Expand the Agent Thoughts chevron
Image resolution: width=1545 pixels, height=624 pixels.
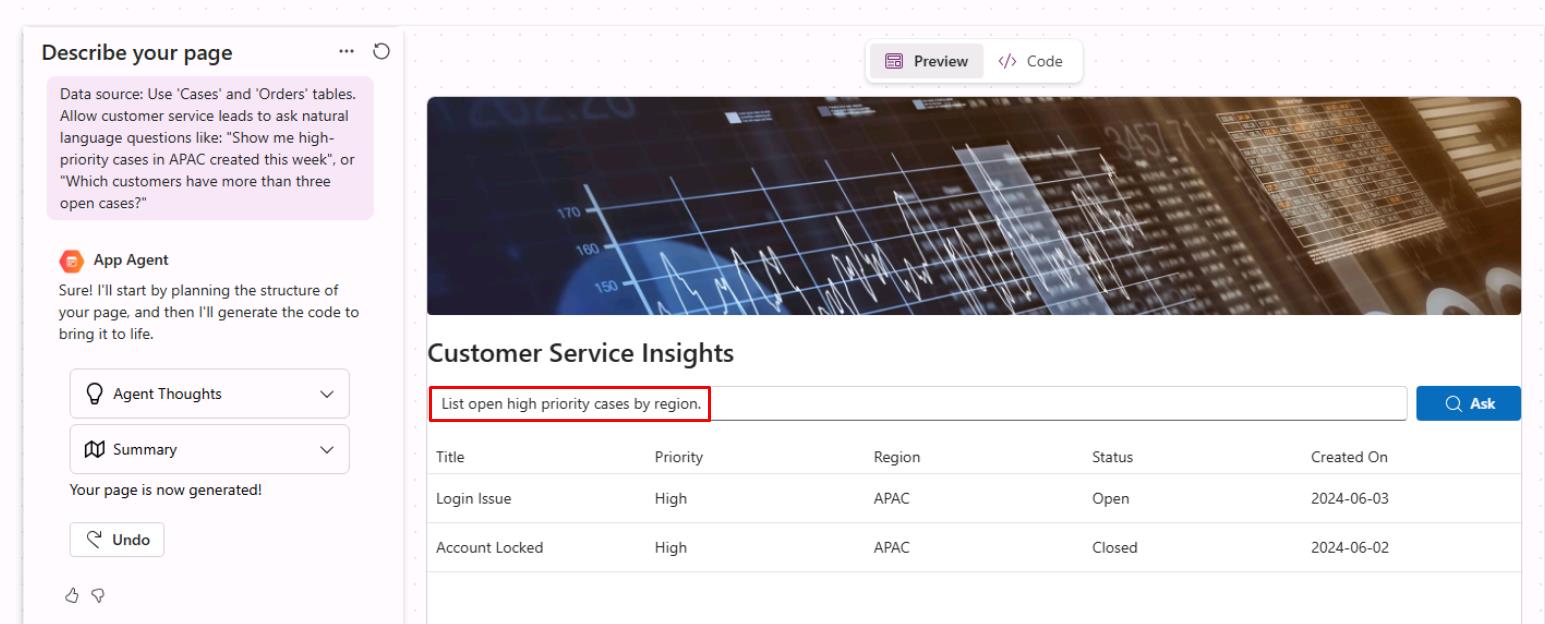click(x=326, y=394)
